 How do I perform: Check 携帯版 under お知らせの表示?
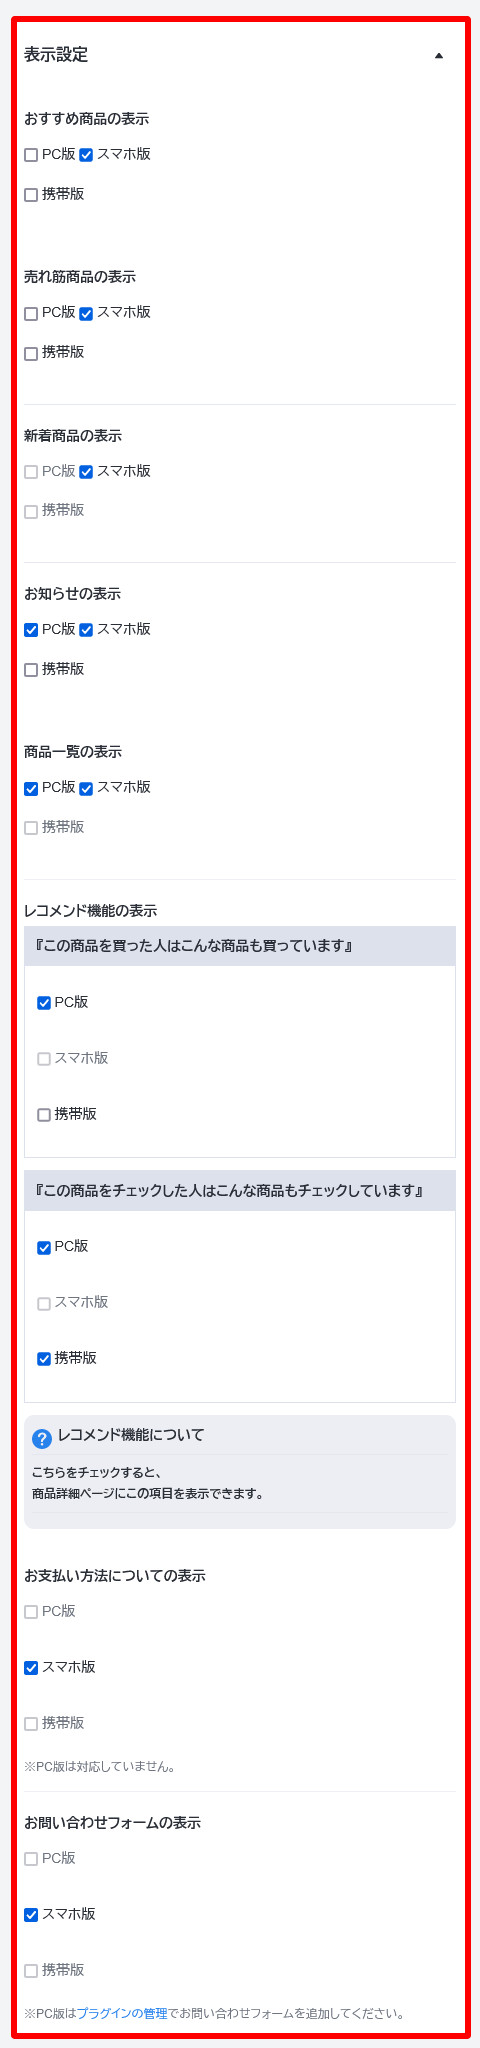[x=31, y=670]
